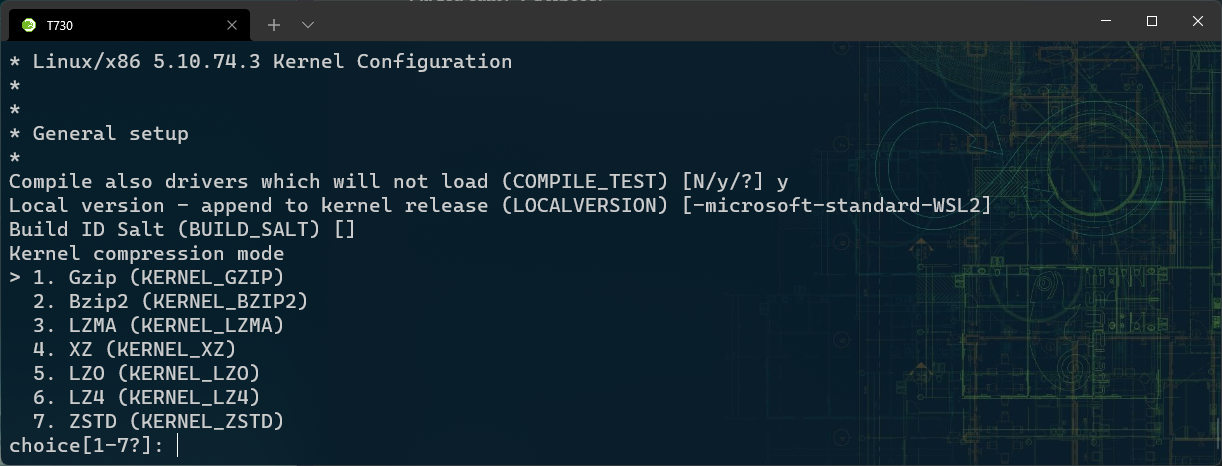Select the Gzip (KERNEL_GZIP) option line
This screenshot has width=1222, height=466.
coord(147,277)
